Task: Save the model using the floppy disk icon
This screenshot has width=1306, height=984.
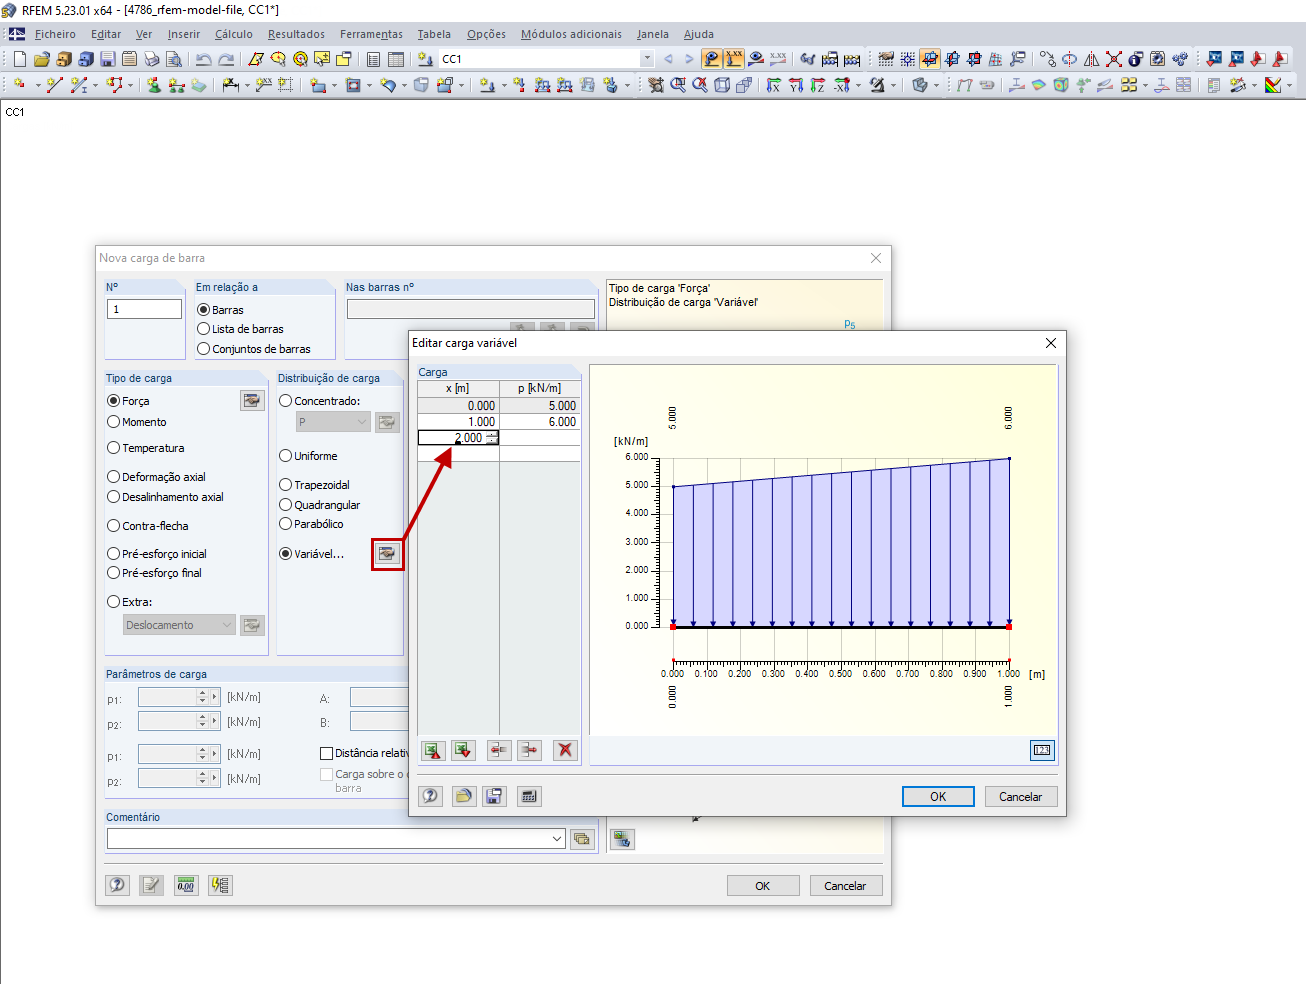Action: coord(107,59)
